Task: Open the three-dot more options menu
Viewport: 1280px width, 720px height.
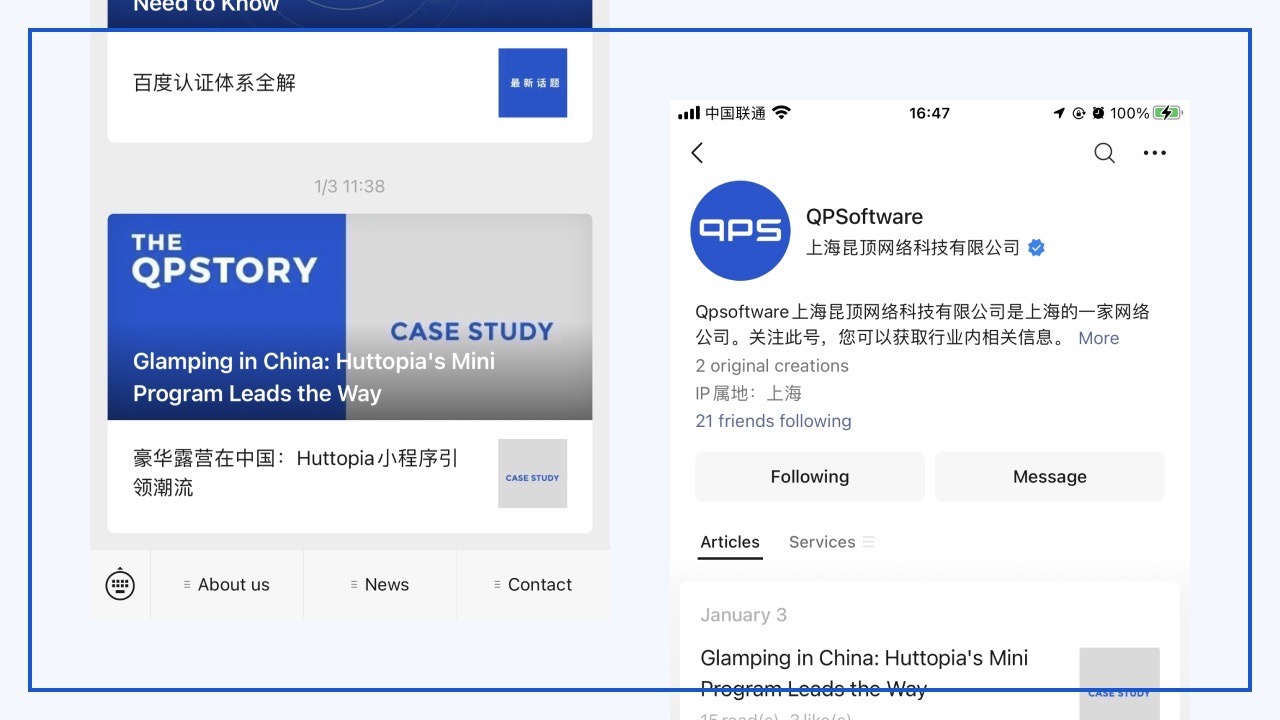Action: 1154,153
